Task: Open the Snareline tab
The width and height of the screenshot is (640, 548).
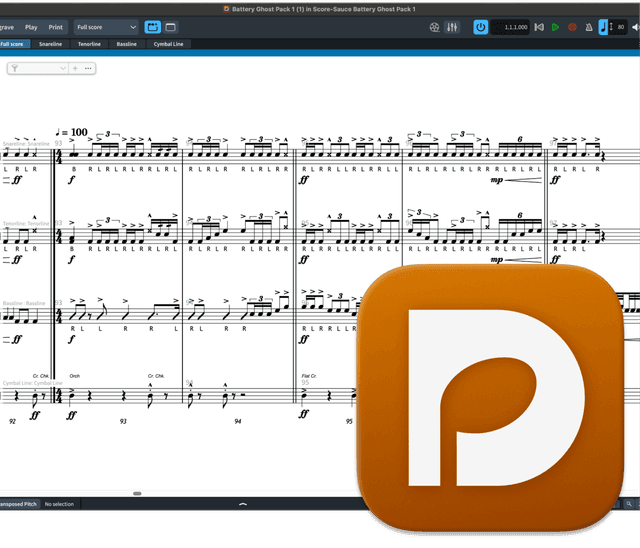Action: (51, 44)
